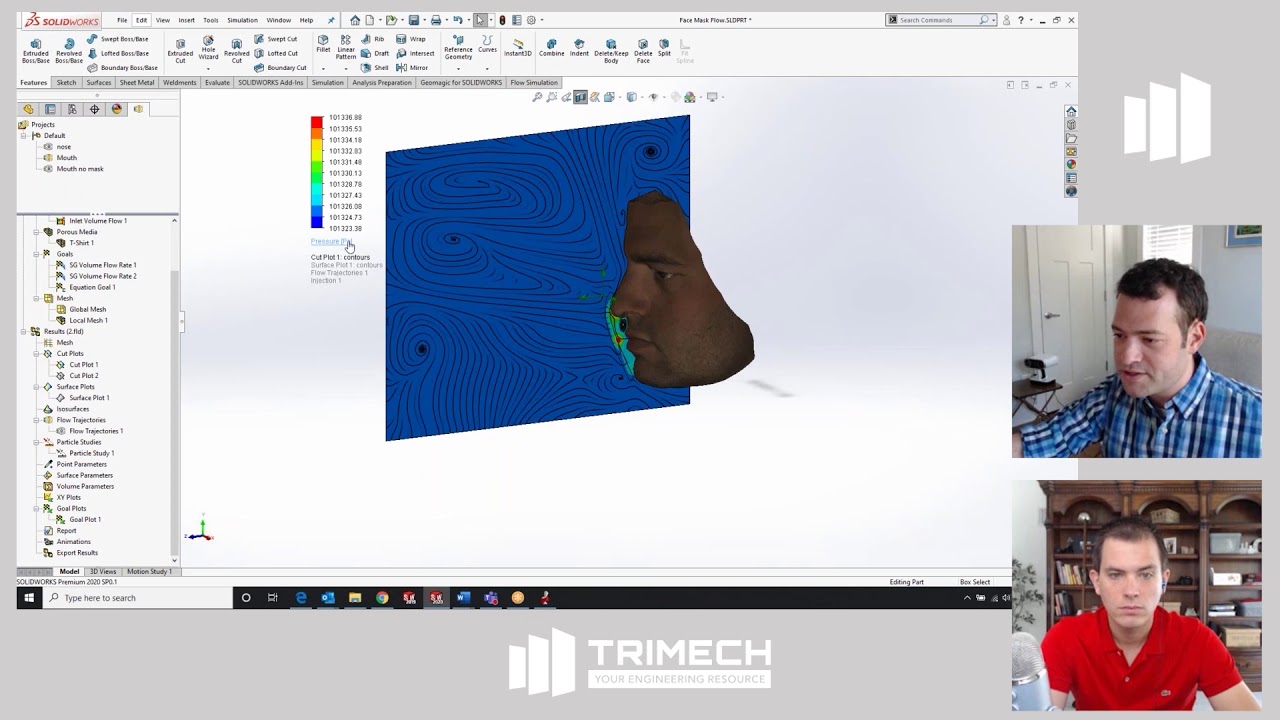Switch to the 3D Views tab
Screen dimensions: 1280x720
(x=103, y=572)
